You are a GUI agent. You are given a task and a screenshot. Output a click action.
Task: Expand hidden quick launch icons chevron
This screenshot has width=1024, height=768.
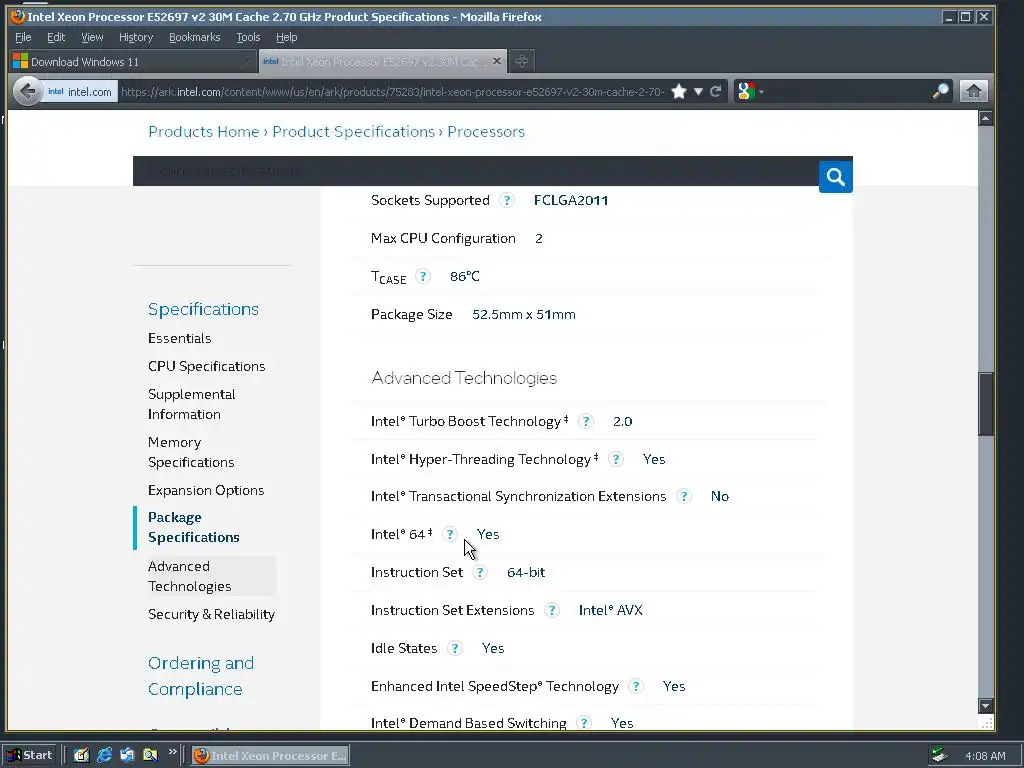pyautogui.click(x=172, y=752)
